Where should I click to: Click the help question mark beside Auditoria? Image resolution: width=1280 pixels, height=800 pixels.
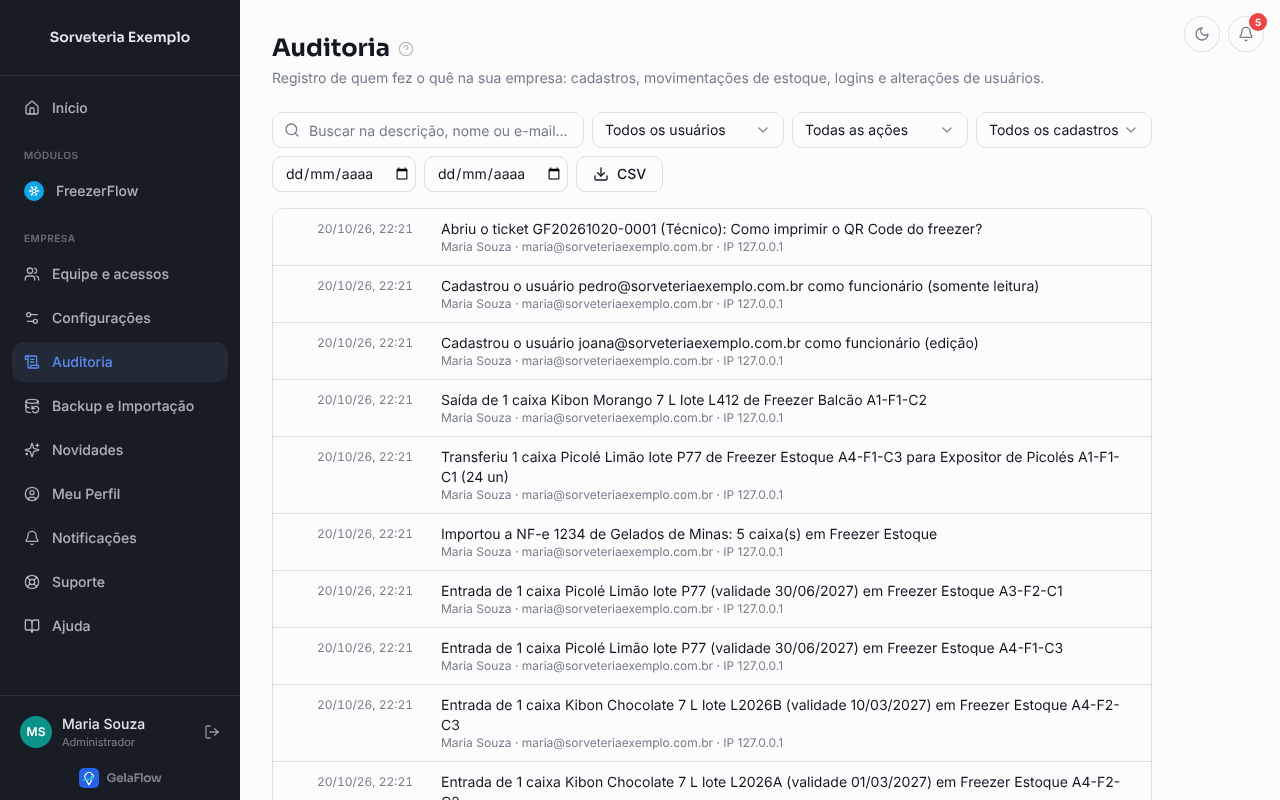tap(406, 49)
